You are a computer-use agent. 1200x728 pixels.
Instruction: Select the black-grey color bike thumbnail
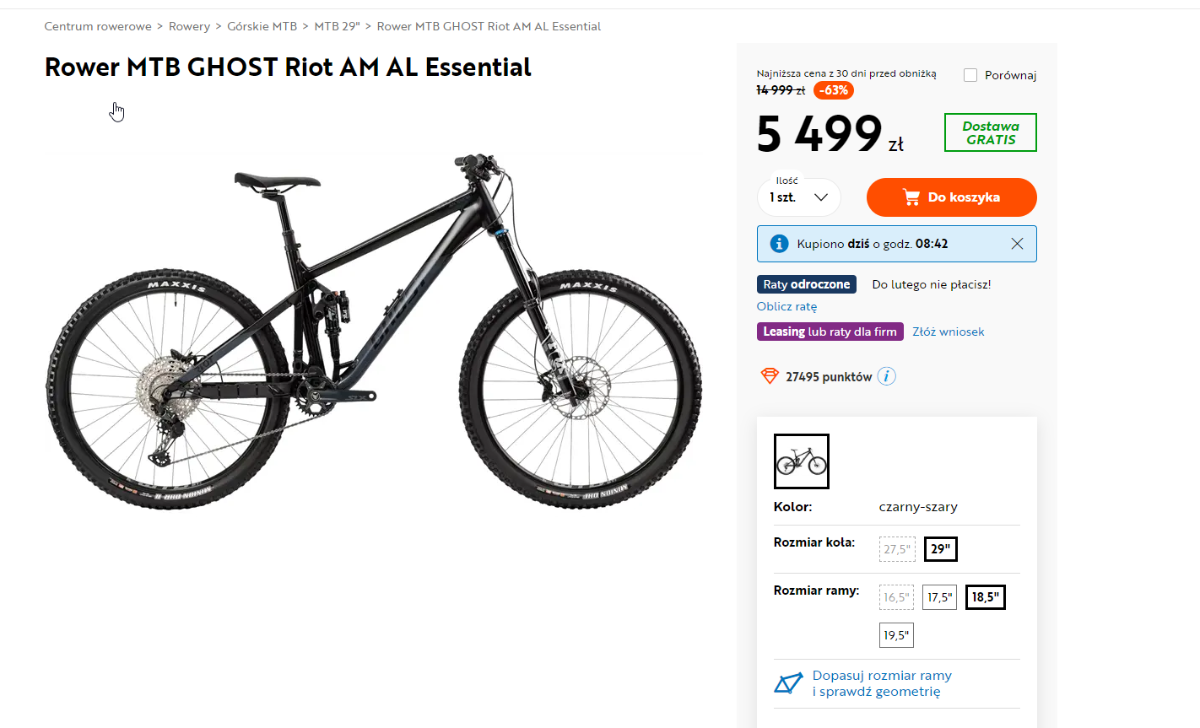(x=802, y=461)
